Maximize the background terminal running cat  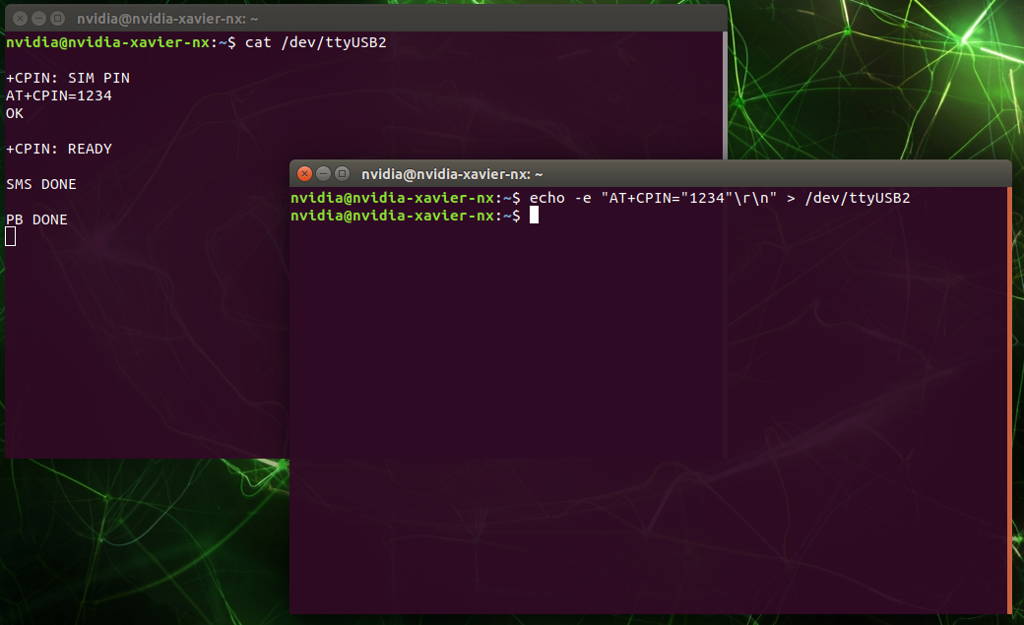click(57, 18)
